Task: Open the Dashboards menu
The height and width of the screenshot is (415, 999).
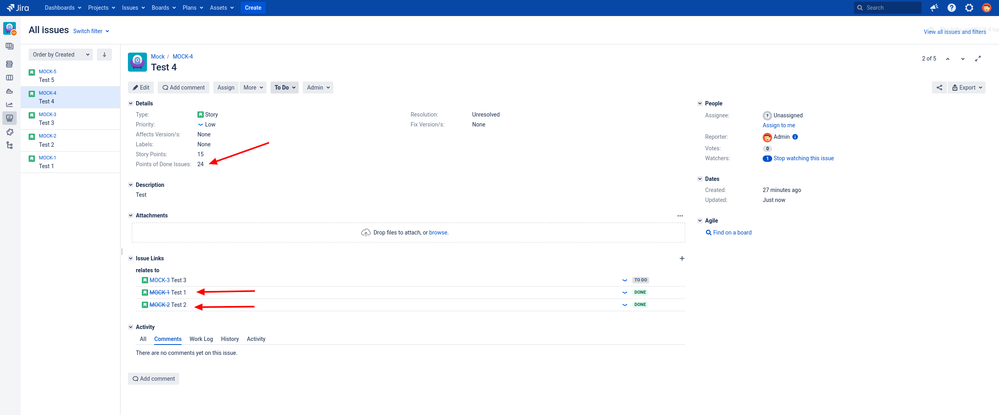Action: point(63,8)
